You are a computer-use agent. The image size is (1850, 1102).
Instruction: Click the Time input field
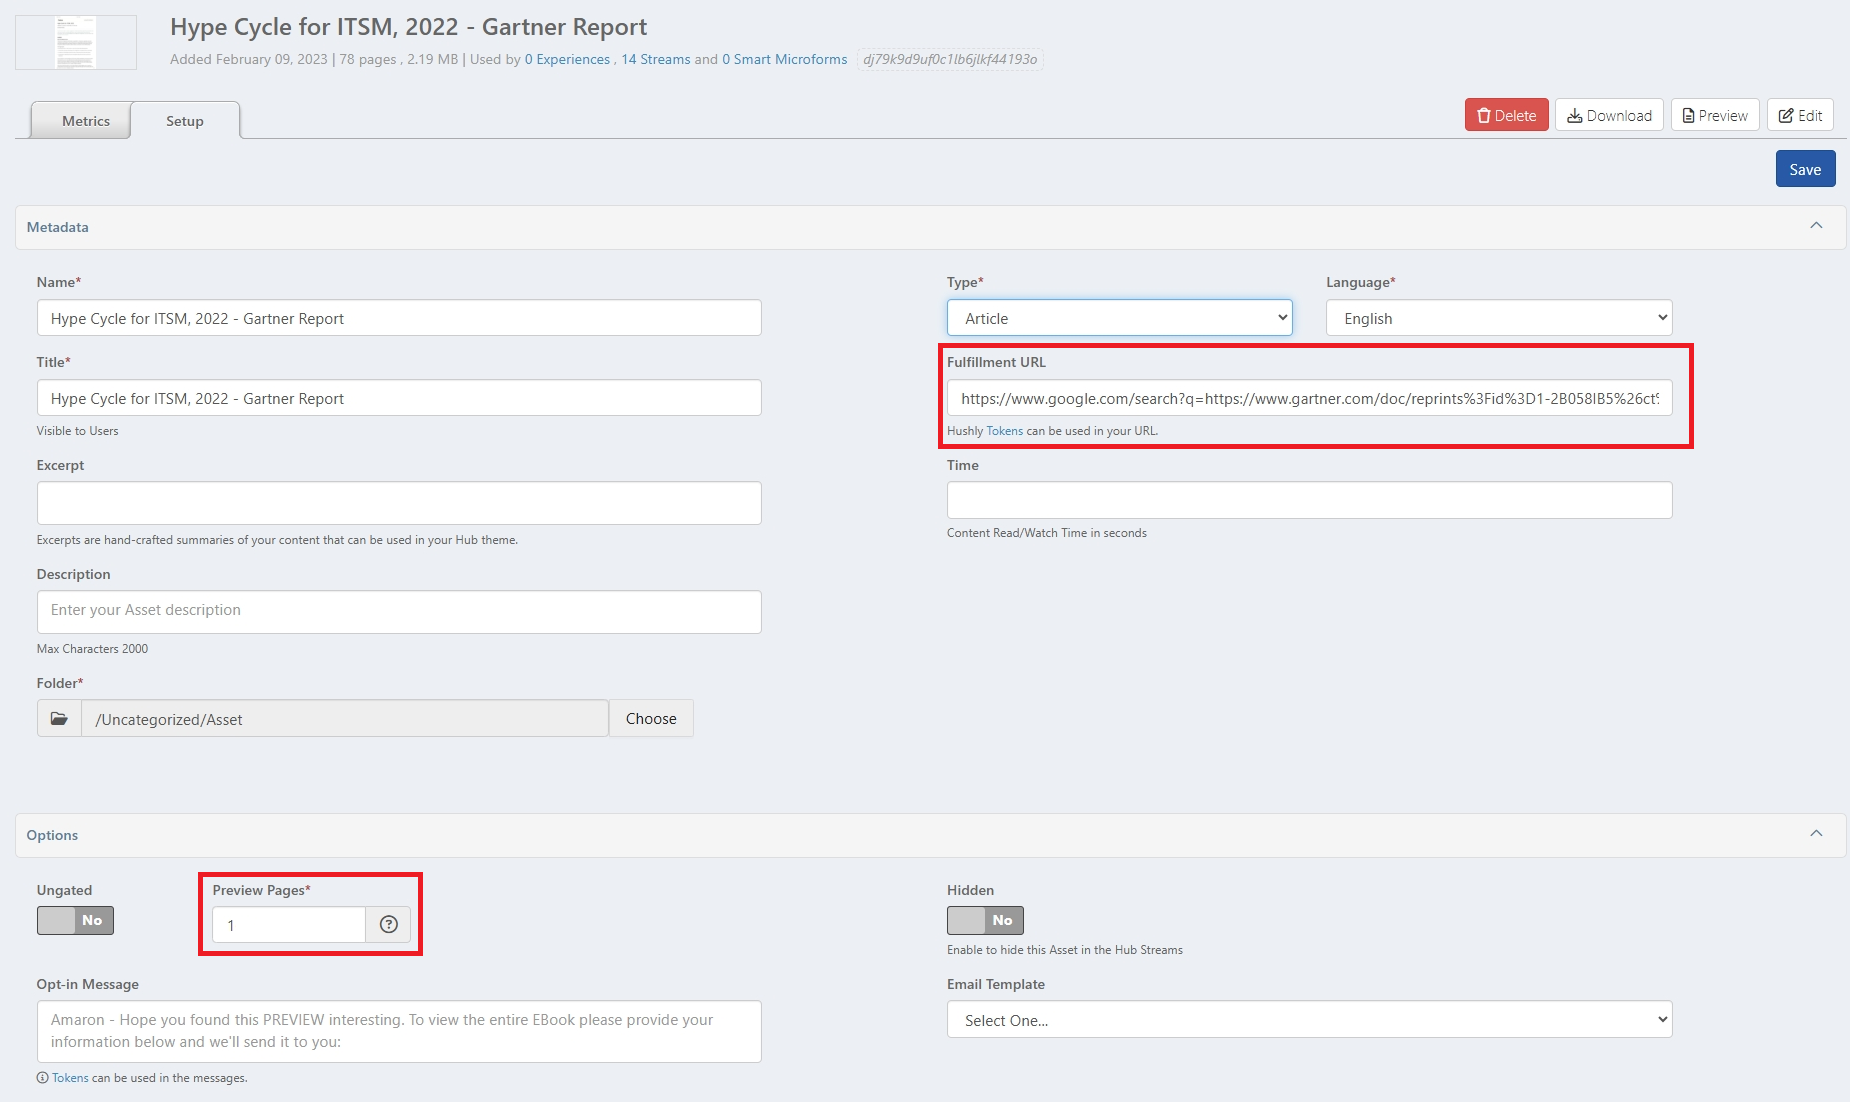point(1309,500)
